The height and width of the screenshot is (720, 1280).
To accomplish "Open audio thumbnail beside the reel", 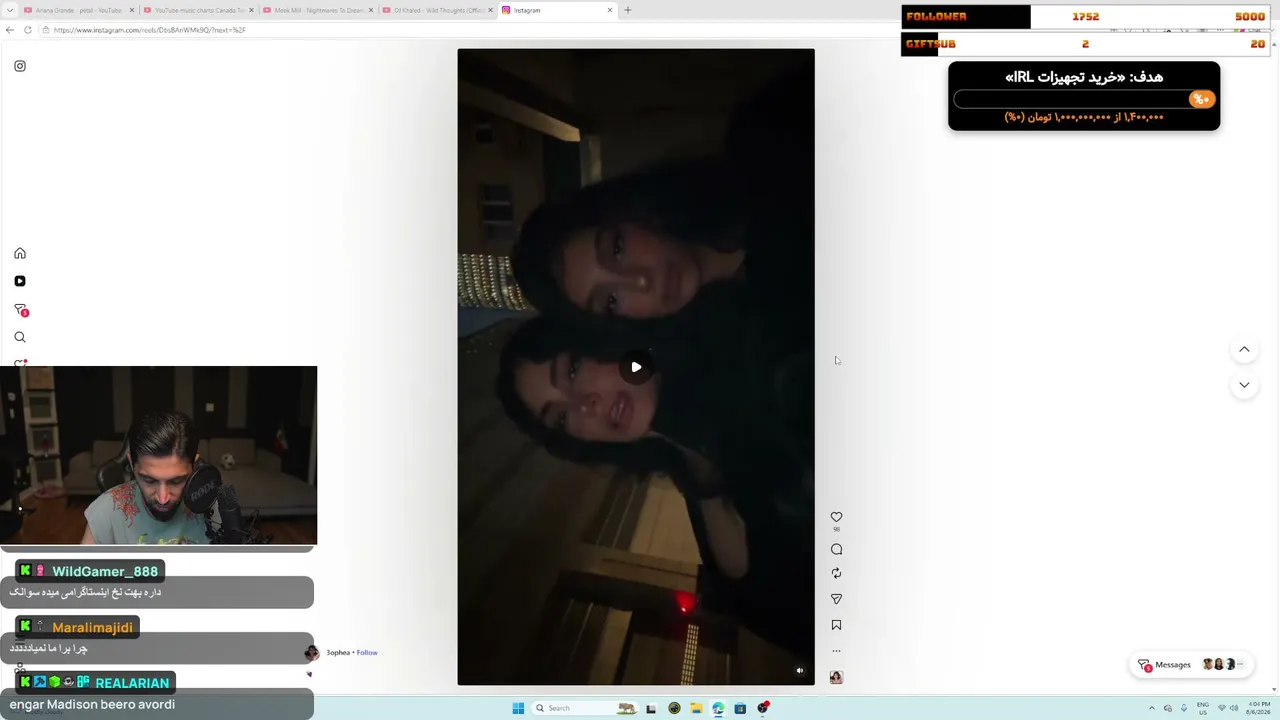I will (x=836, y=677).
